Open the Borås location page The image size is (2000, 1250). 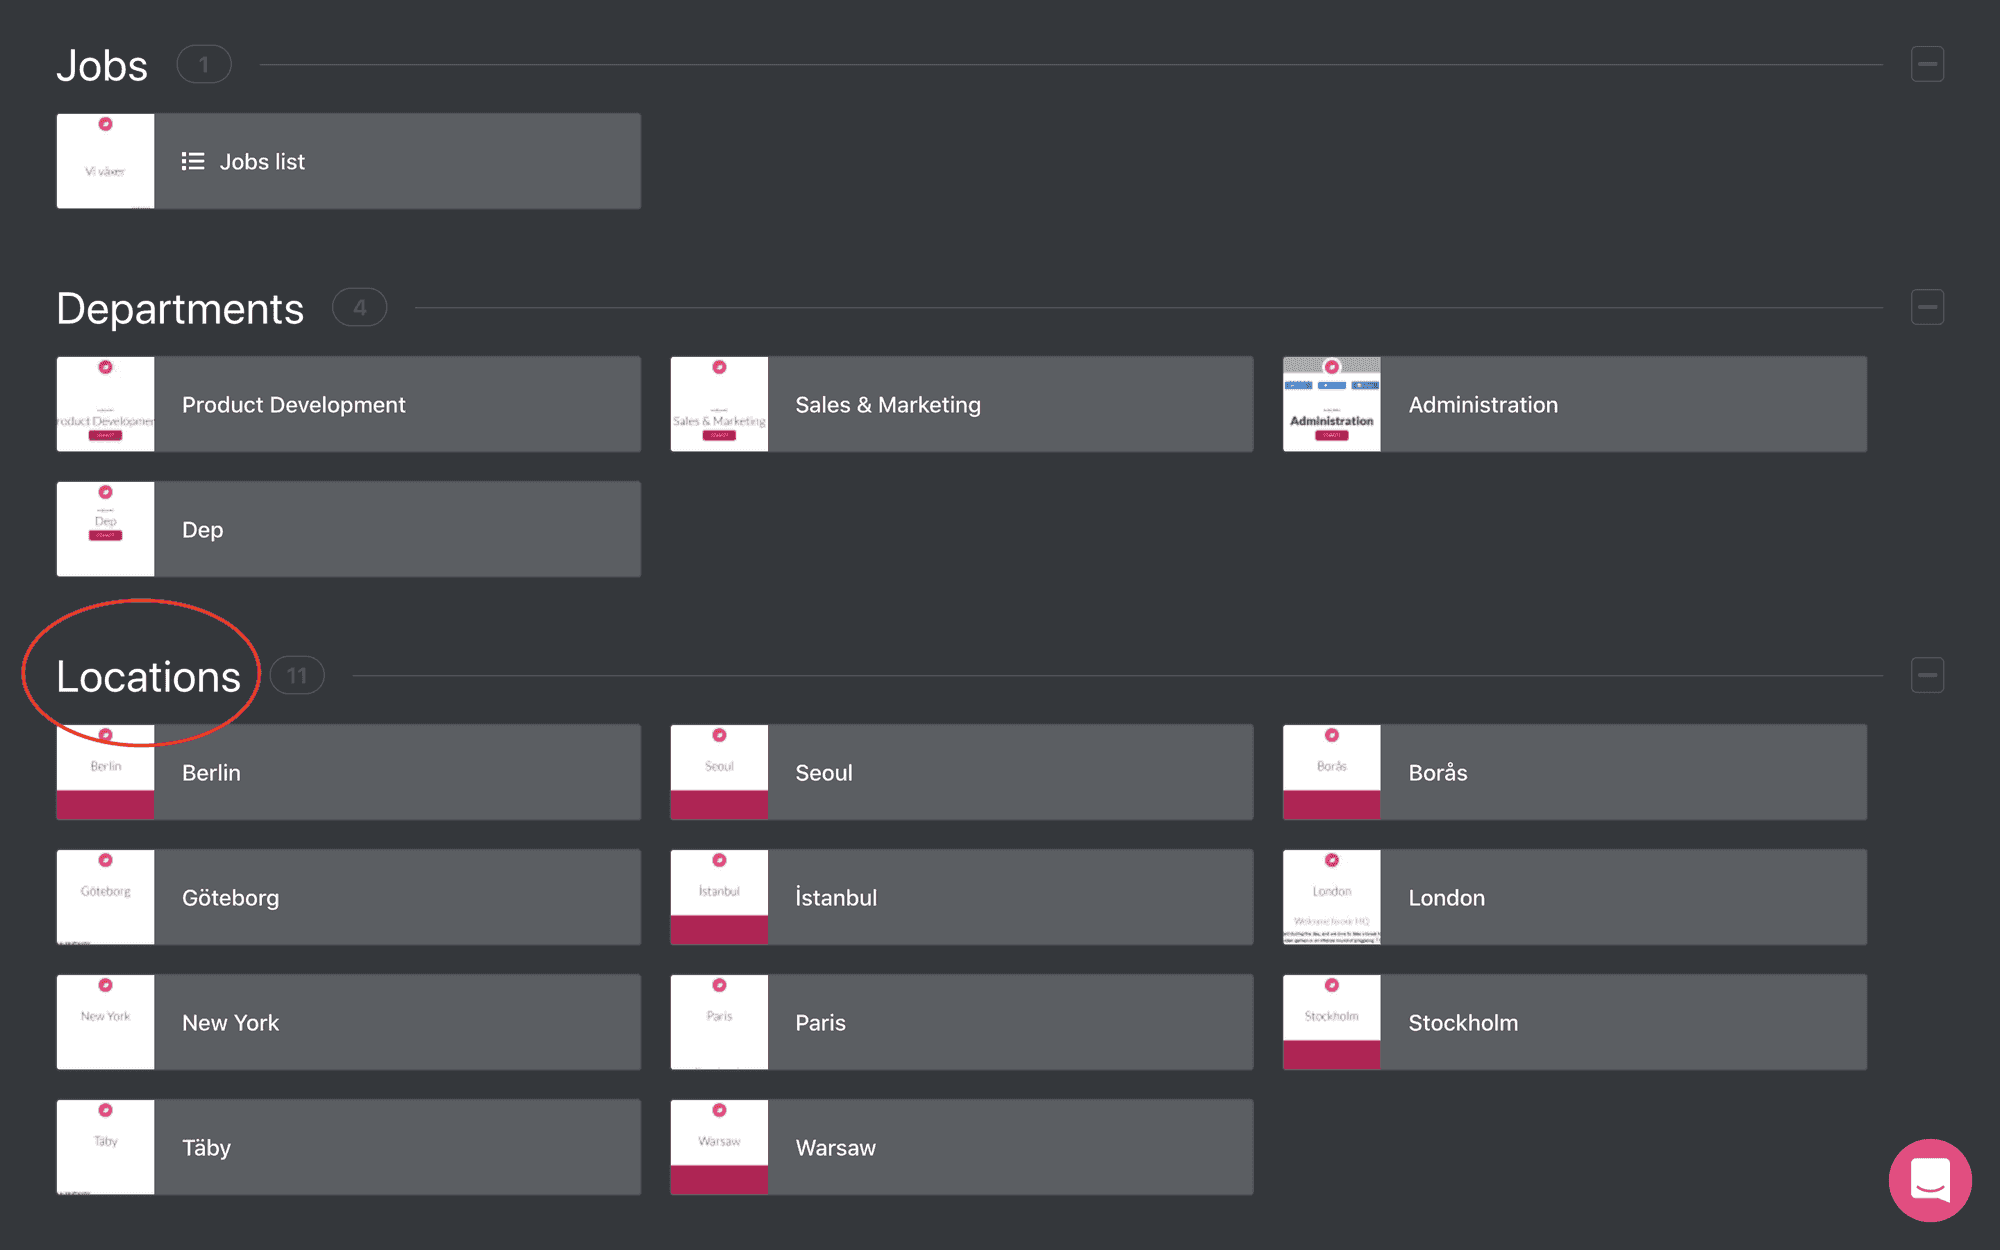coord(1574,772)
